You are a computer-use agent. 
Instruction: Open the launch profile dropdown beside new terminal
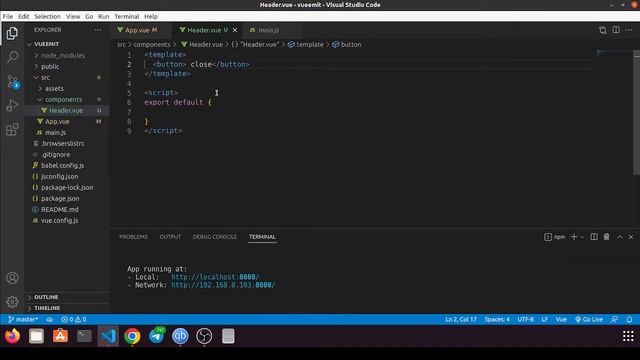tap(582, 237)
